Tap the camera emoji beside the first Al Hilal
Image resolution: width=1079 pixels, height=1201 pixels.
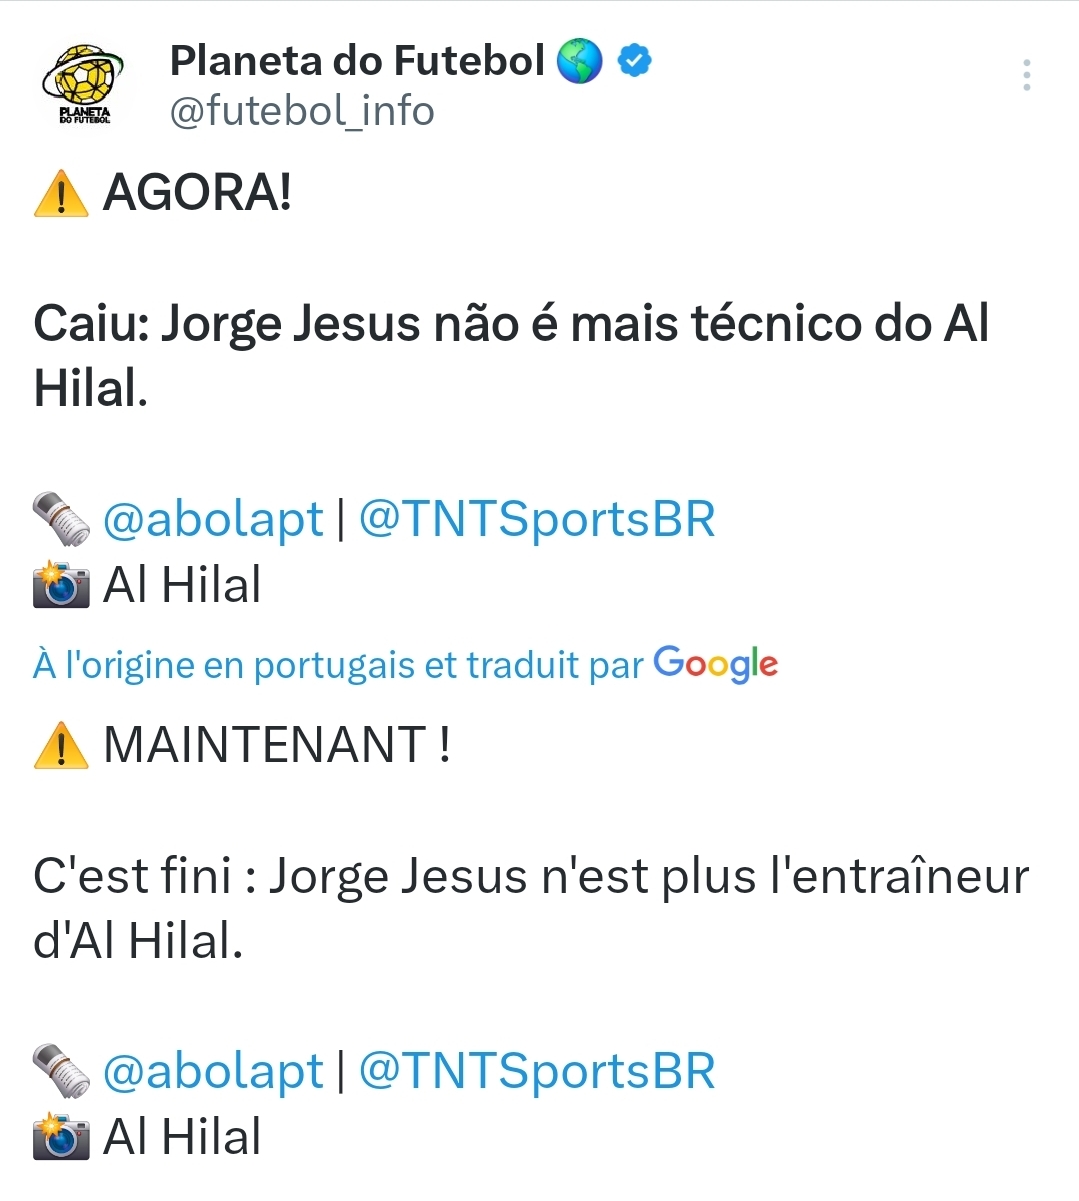[x=61, y=585]
